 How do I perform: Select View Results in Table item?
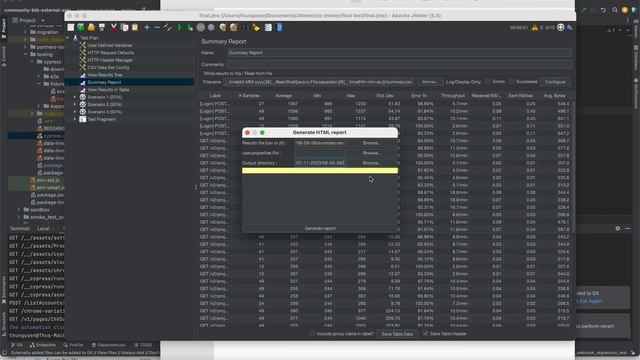108,90
